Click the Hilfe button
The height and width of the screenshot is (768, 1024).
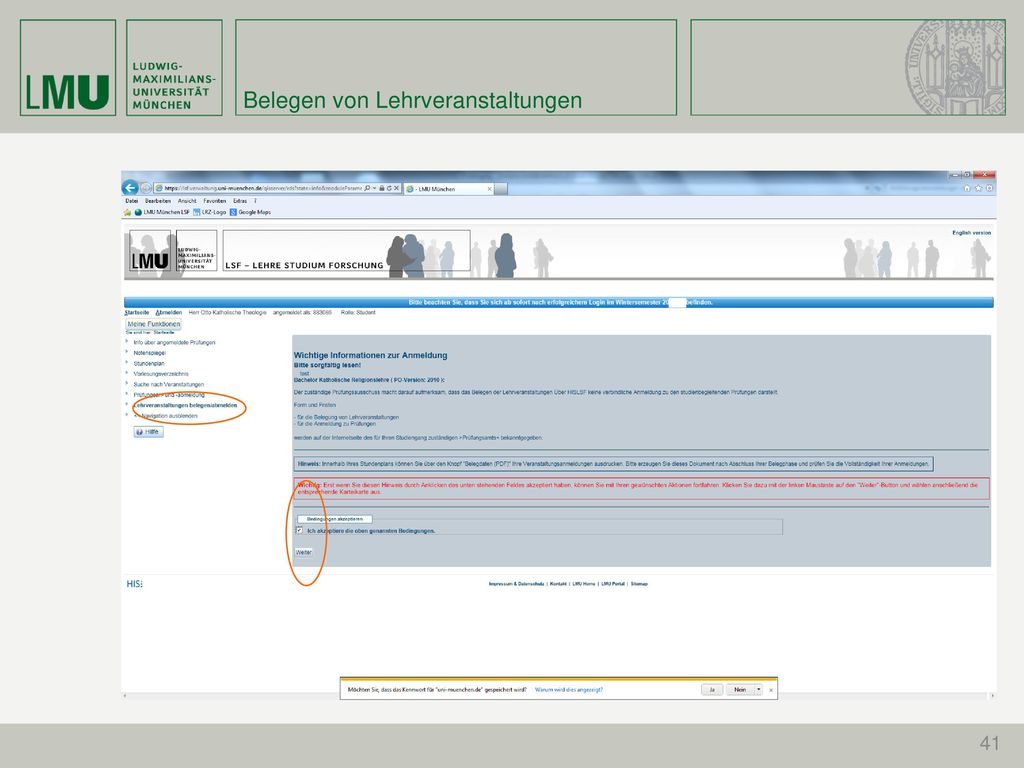(148, 432)
